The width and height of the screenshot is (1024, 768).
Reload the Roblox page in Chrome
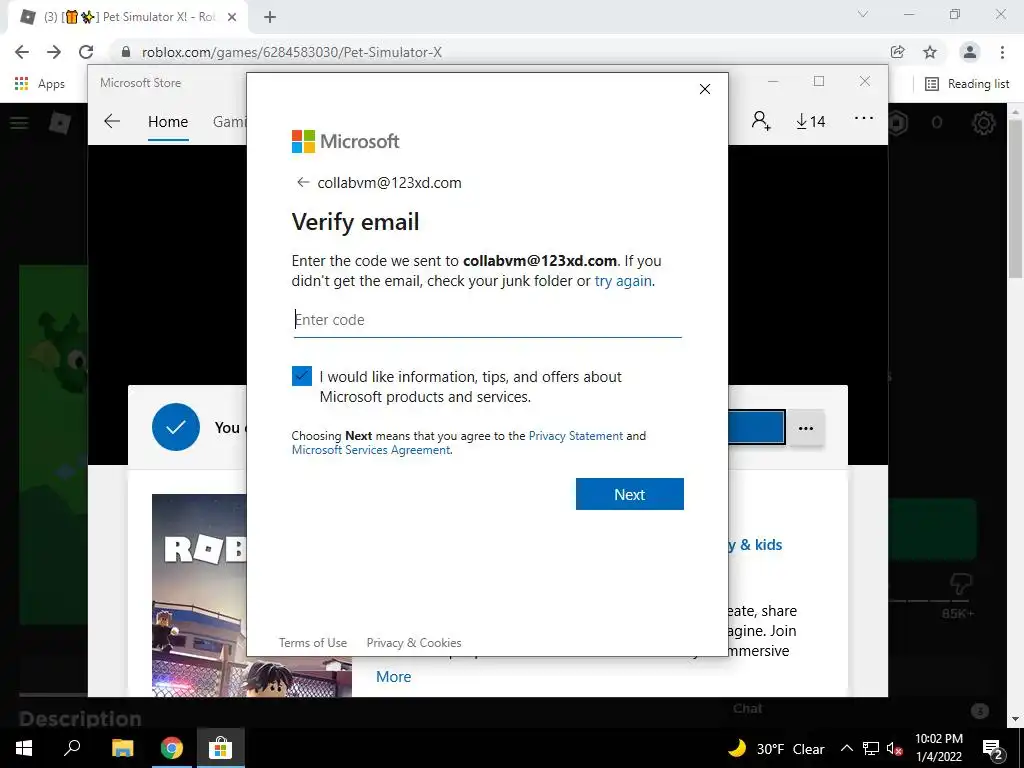(x=86, y=52)
